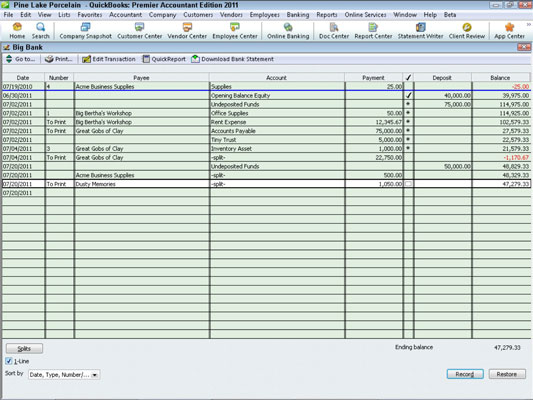This screenshot has width=533, height=400.
Task: Click the Record button
Action: click(465, 374)
